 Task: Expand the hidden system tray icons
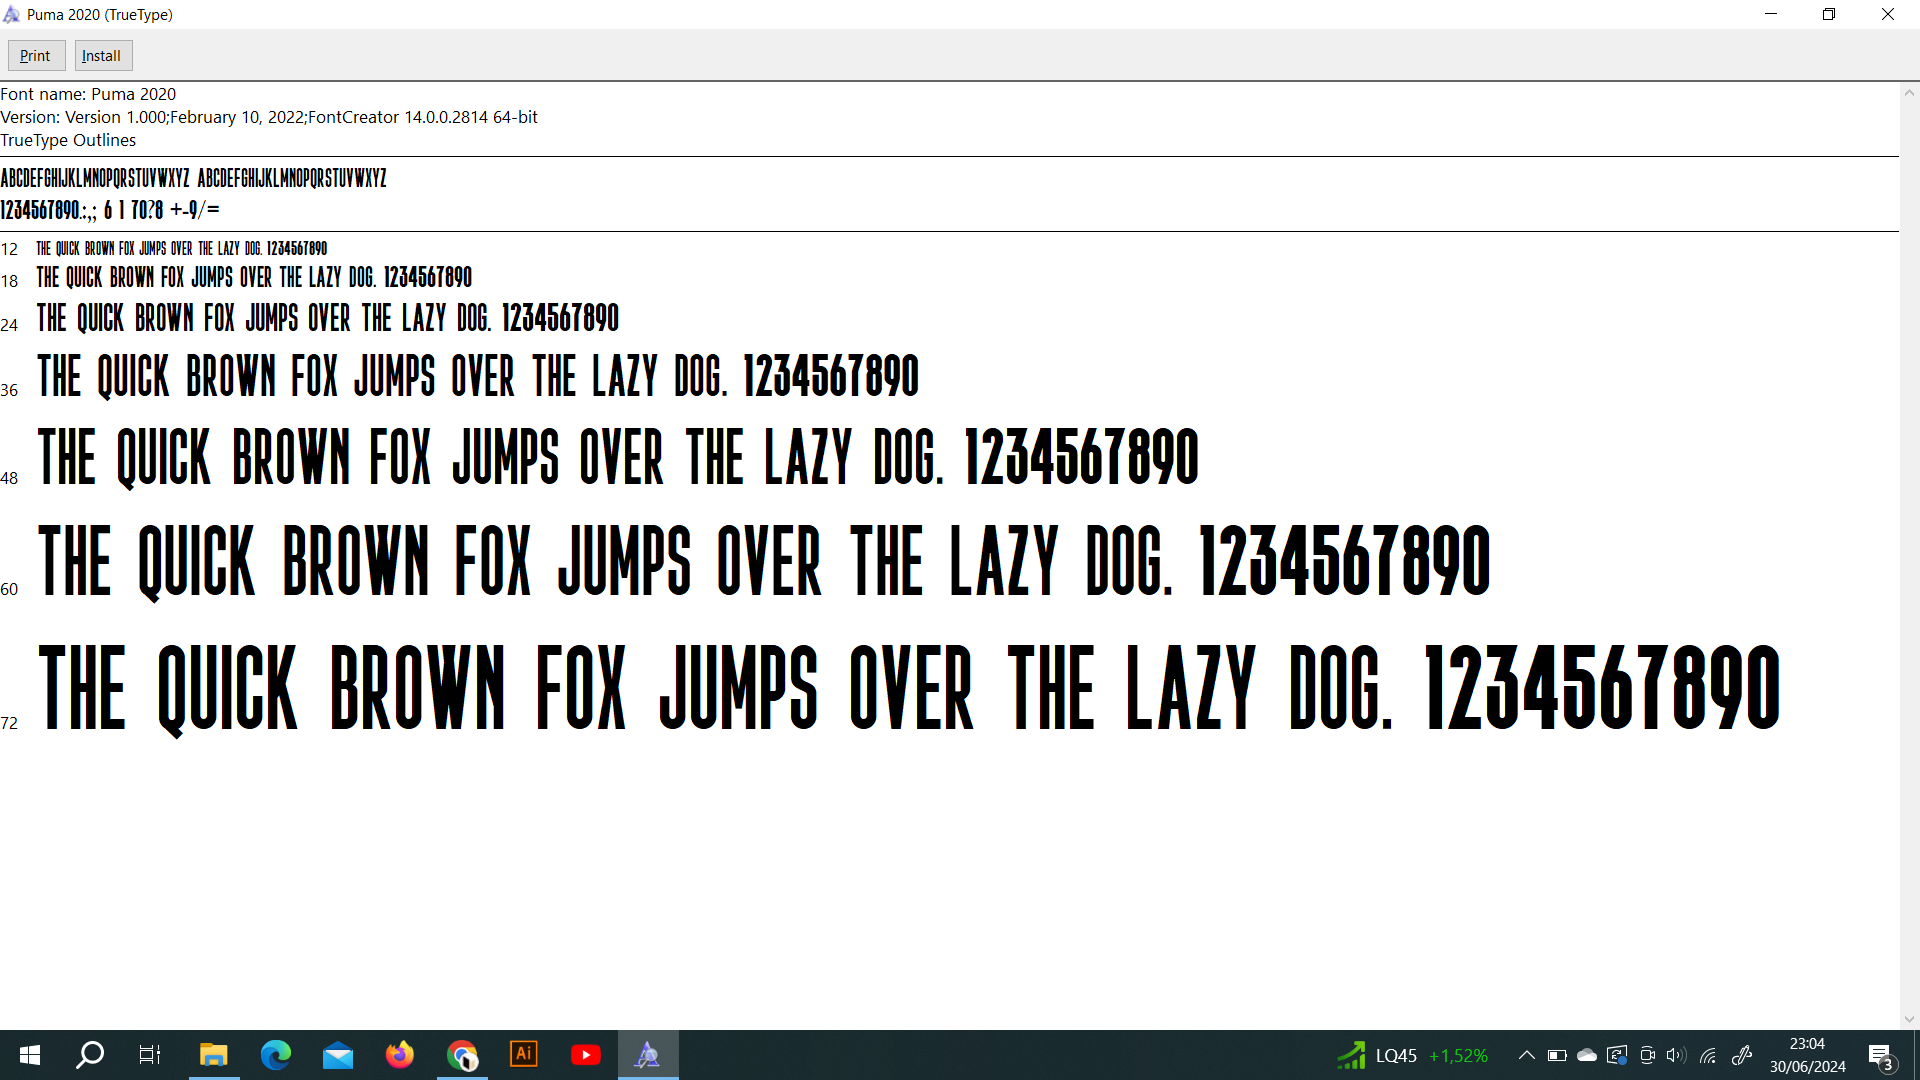point(1527,1055)
